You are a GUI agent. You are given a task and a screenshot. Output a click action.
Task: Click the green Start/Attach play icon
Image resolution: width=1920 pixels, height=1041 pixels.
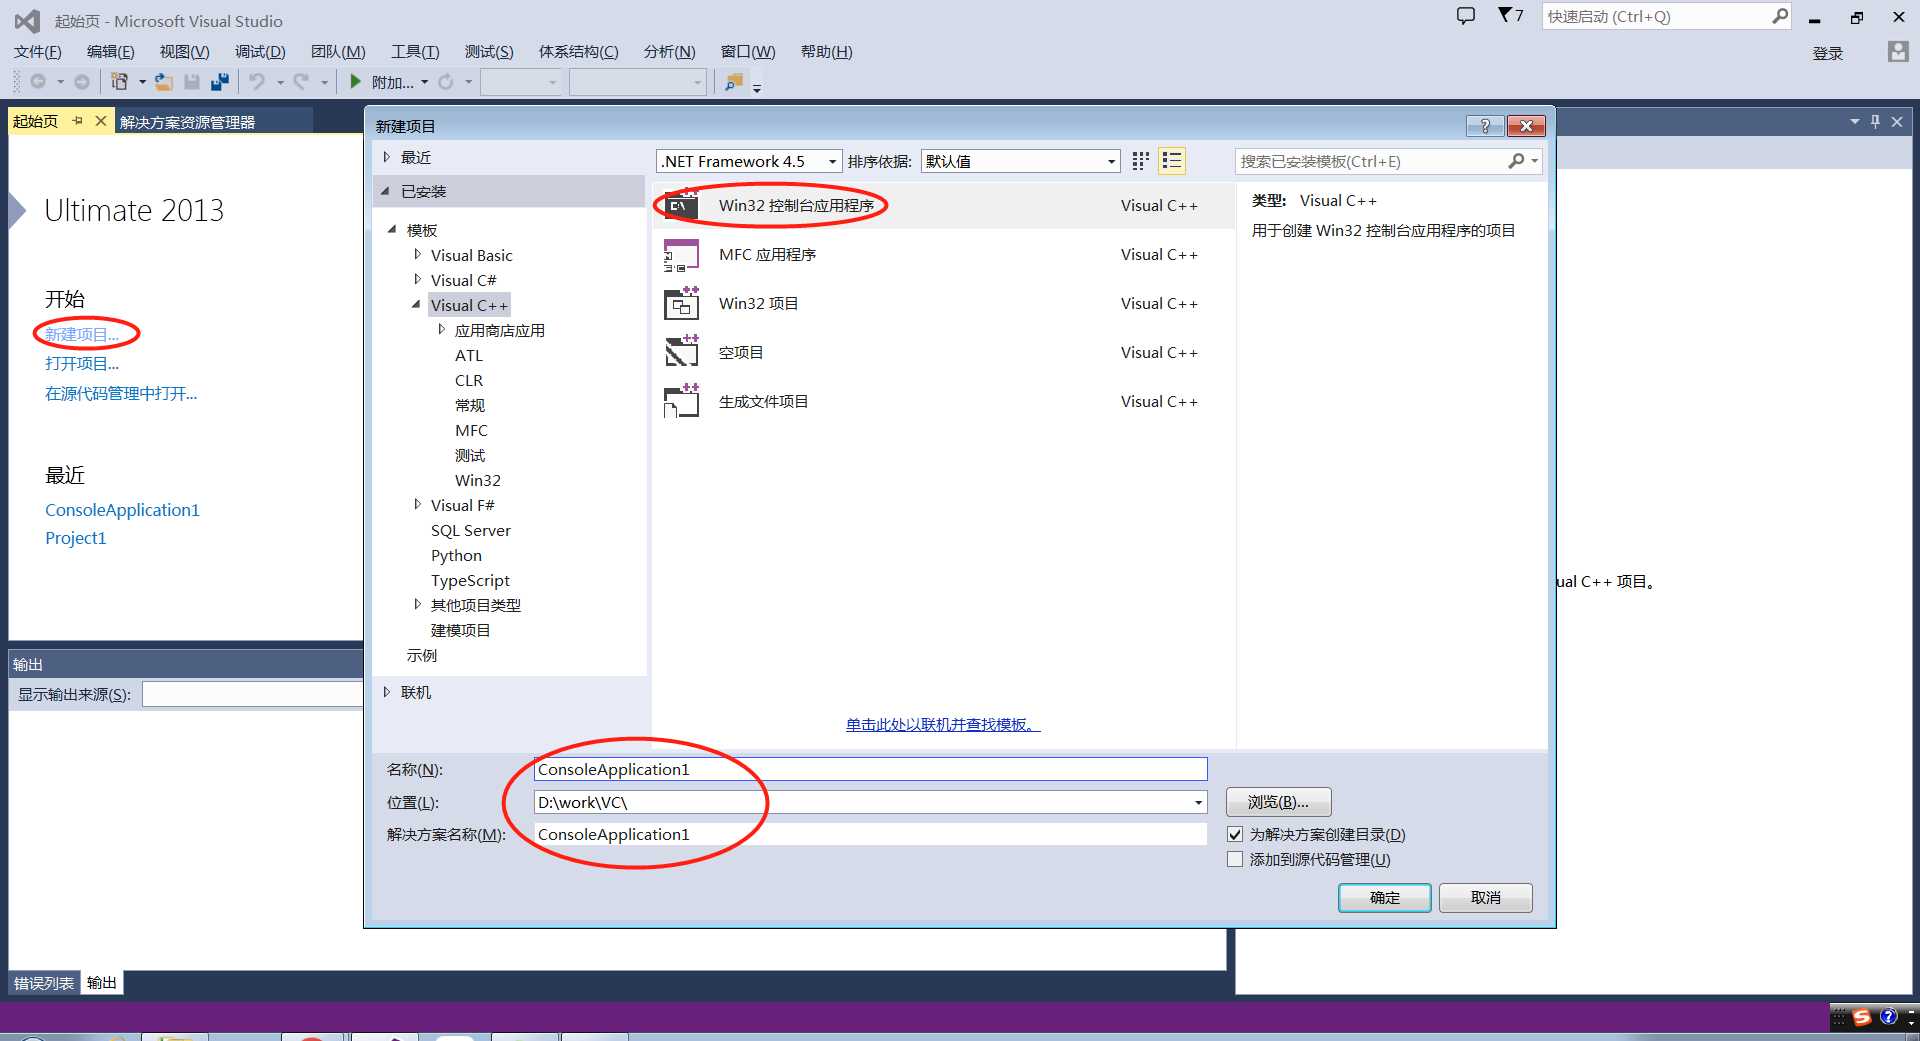point(355,82)
